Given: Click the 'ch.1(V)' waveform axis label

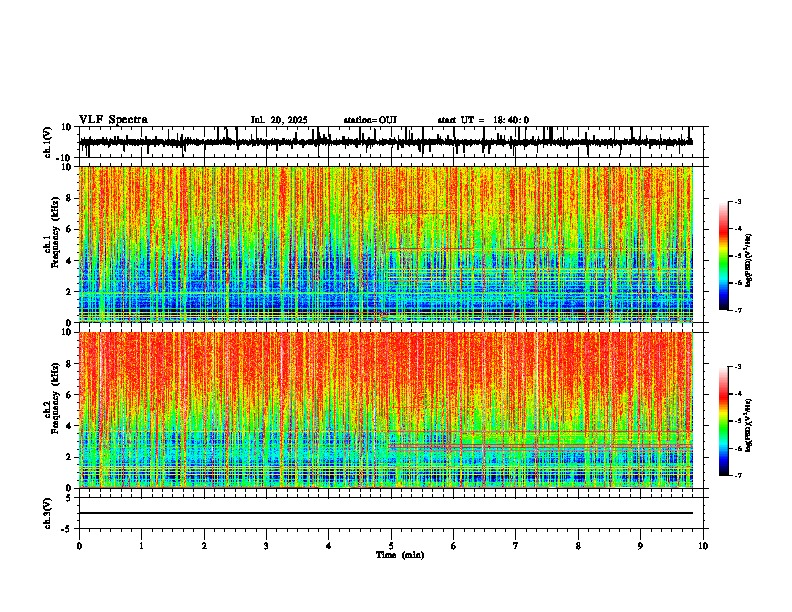Looking at the screenshot, I should point(48,142).
